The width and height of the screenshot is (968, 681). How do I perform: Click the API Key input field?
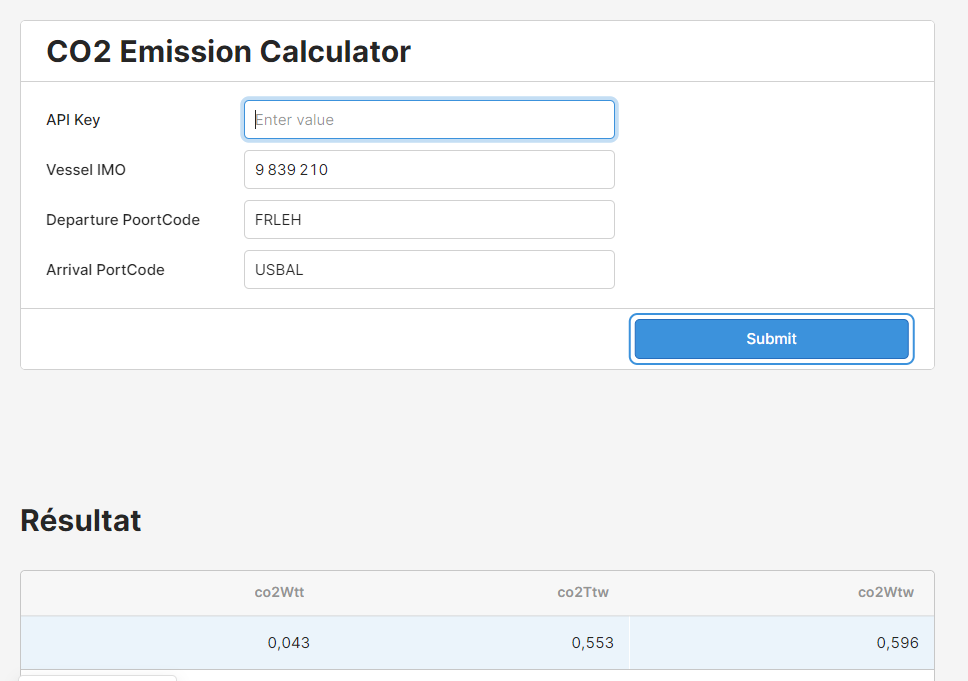pyautogui.click(x=429, y=119)
